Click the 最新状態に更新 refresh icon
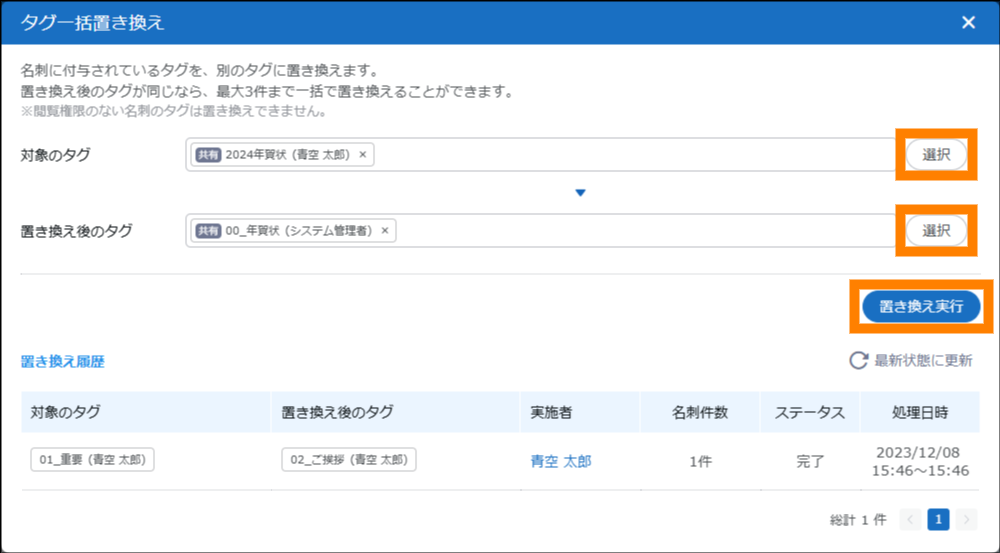Viewport: 1000px width, 553px height. [858, 361]
